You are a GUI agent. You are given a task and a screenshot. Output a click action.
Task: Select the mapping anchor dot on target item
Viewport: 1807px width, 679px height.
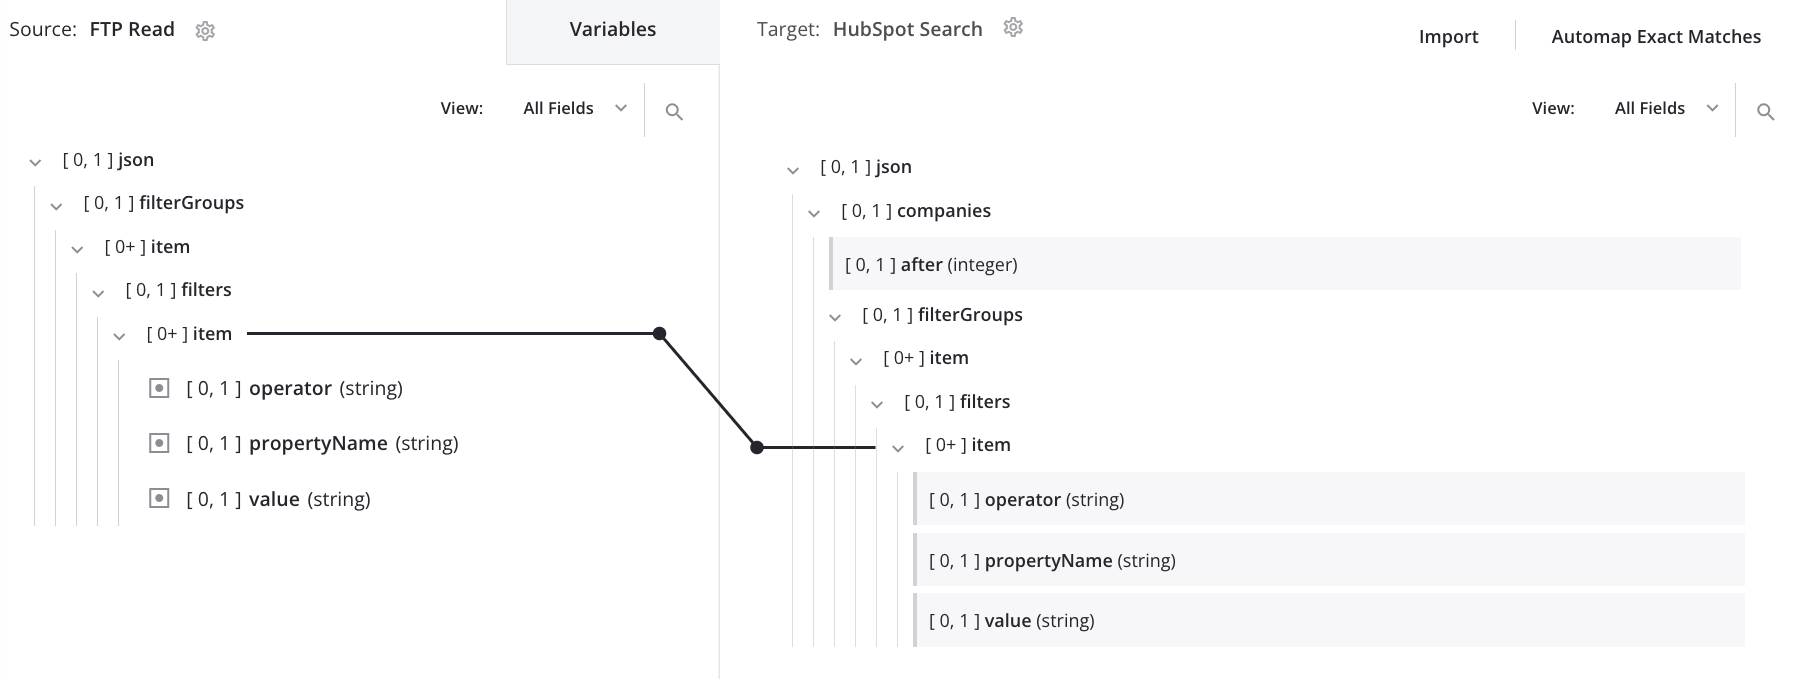(x=757, y=448)
